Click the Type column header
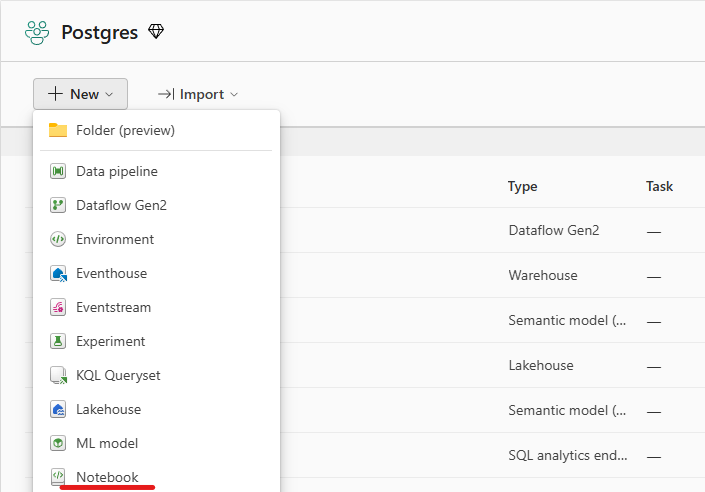 tap(522, 186)
